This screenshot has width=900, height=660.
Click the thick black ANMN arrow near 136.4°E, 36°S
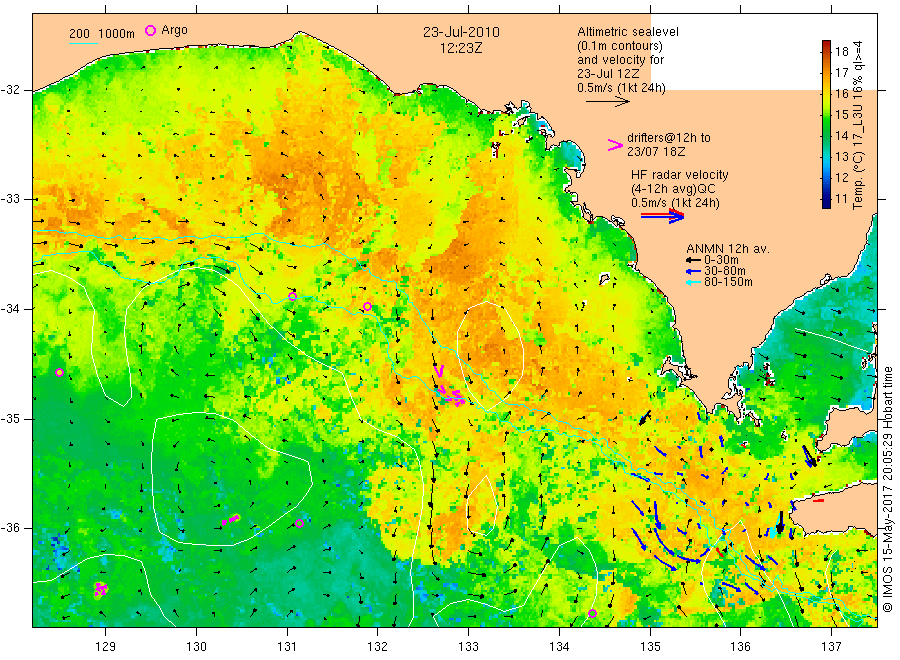tap(780, 521)
